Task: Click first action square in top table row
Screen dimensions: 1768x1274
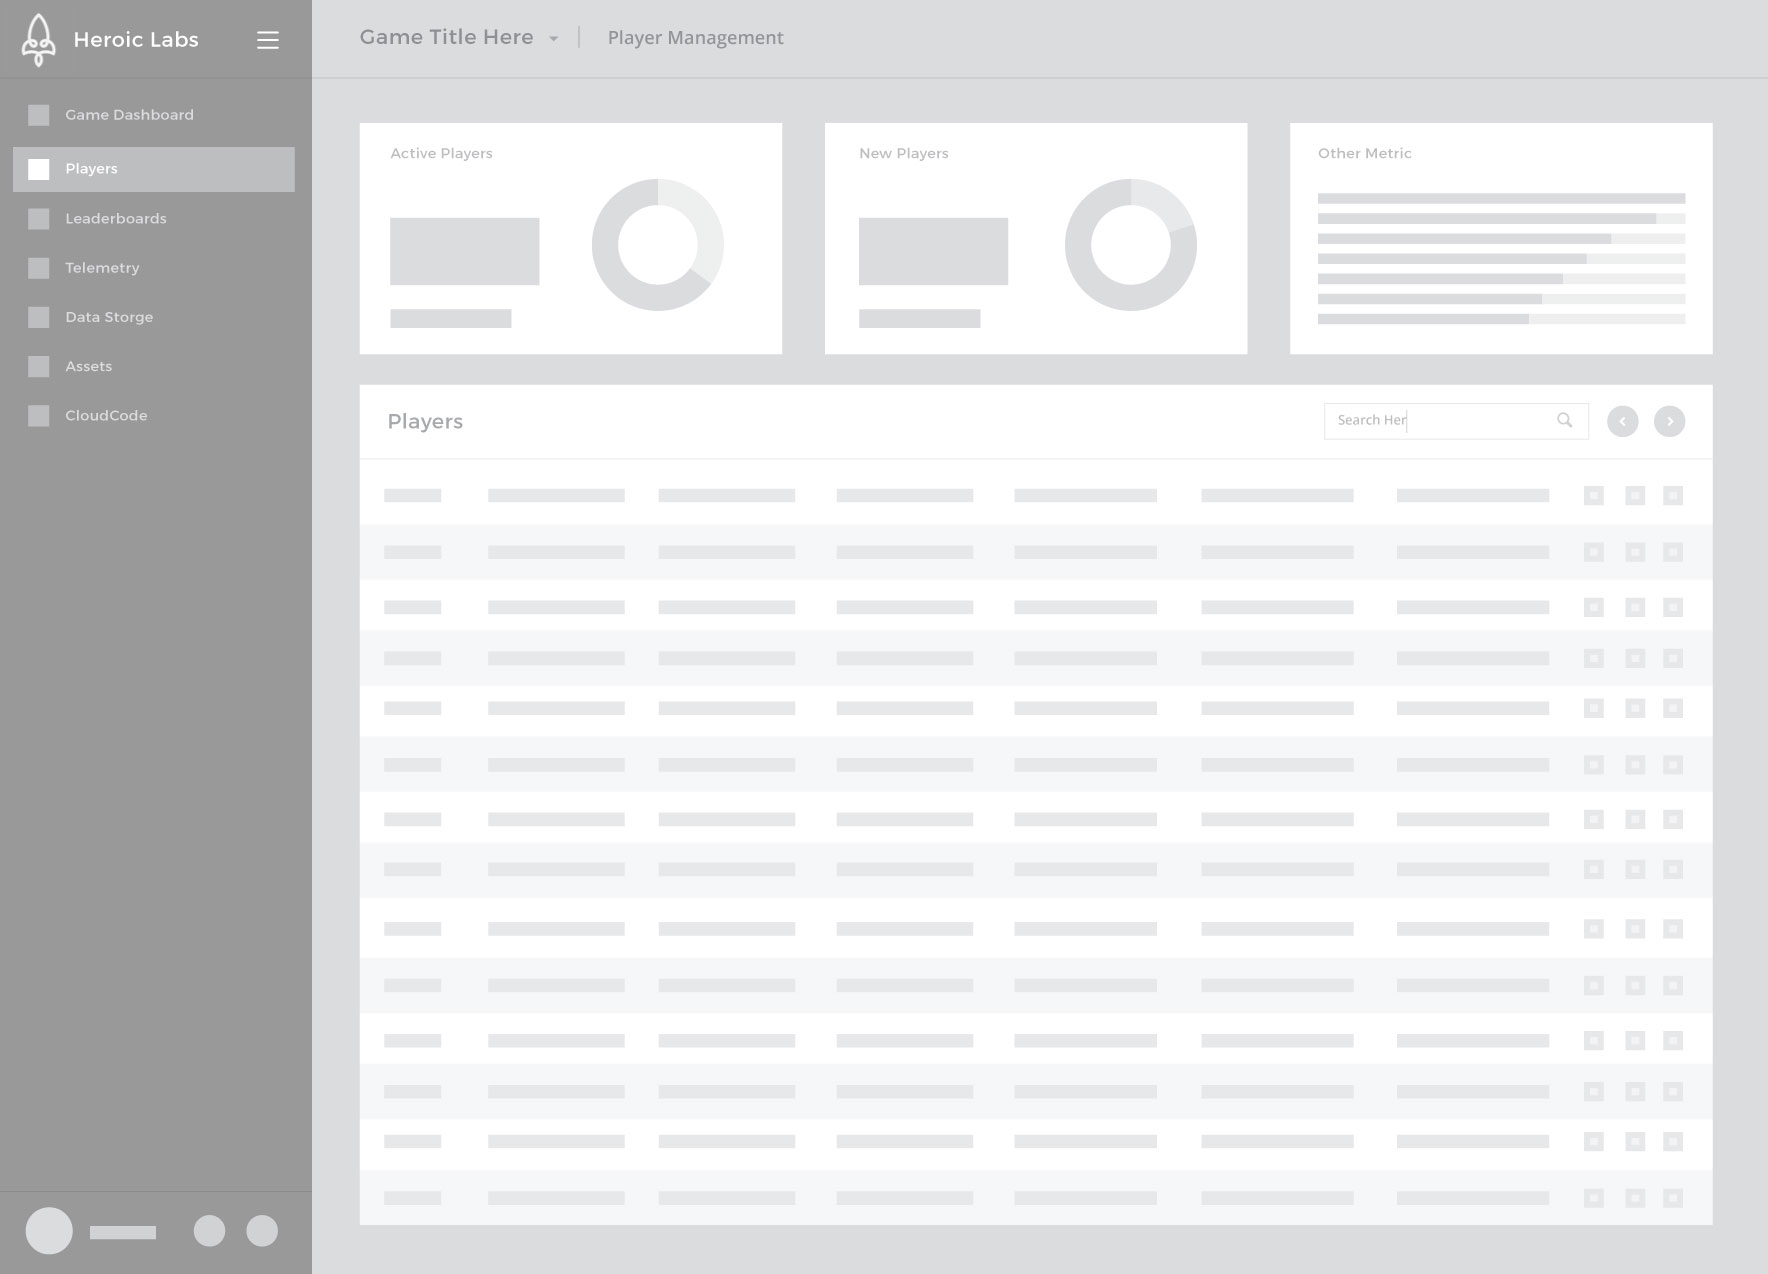Action: (x=1593, y=496)
